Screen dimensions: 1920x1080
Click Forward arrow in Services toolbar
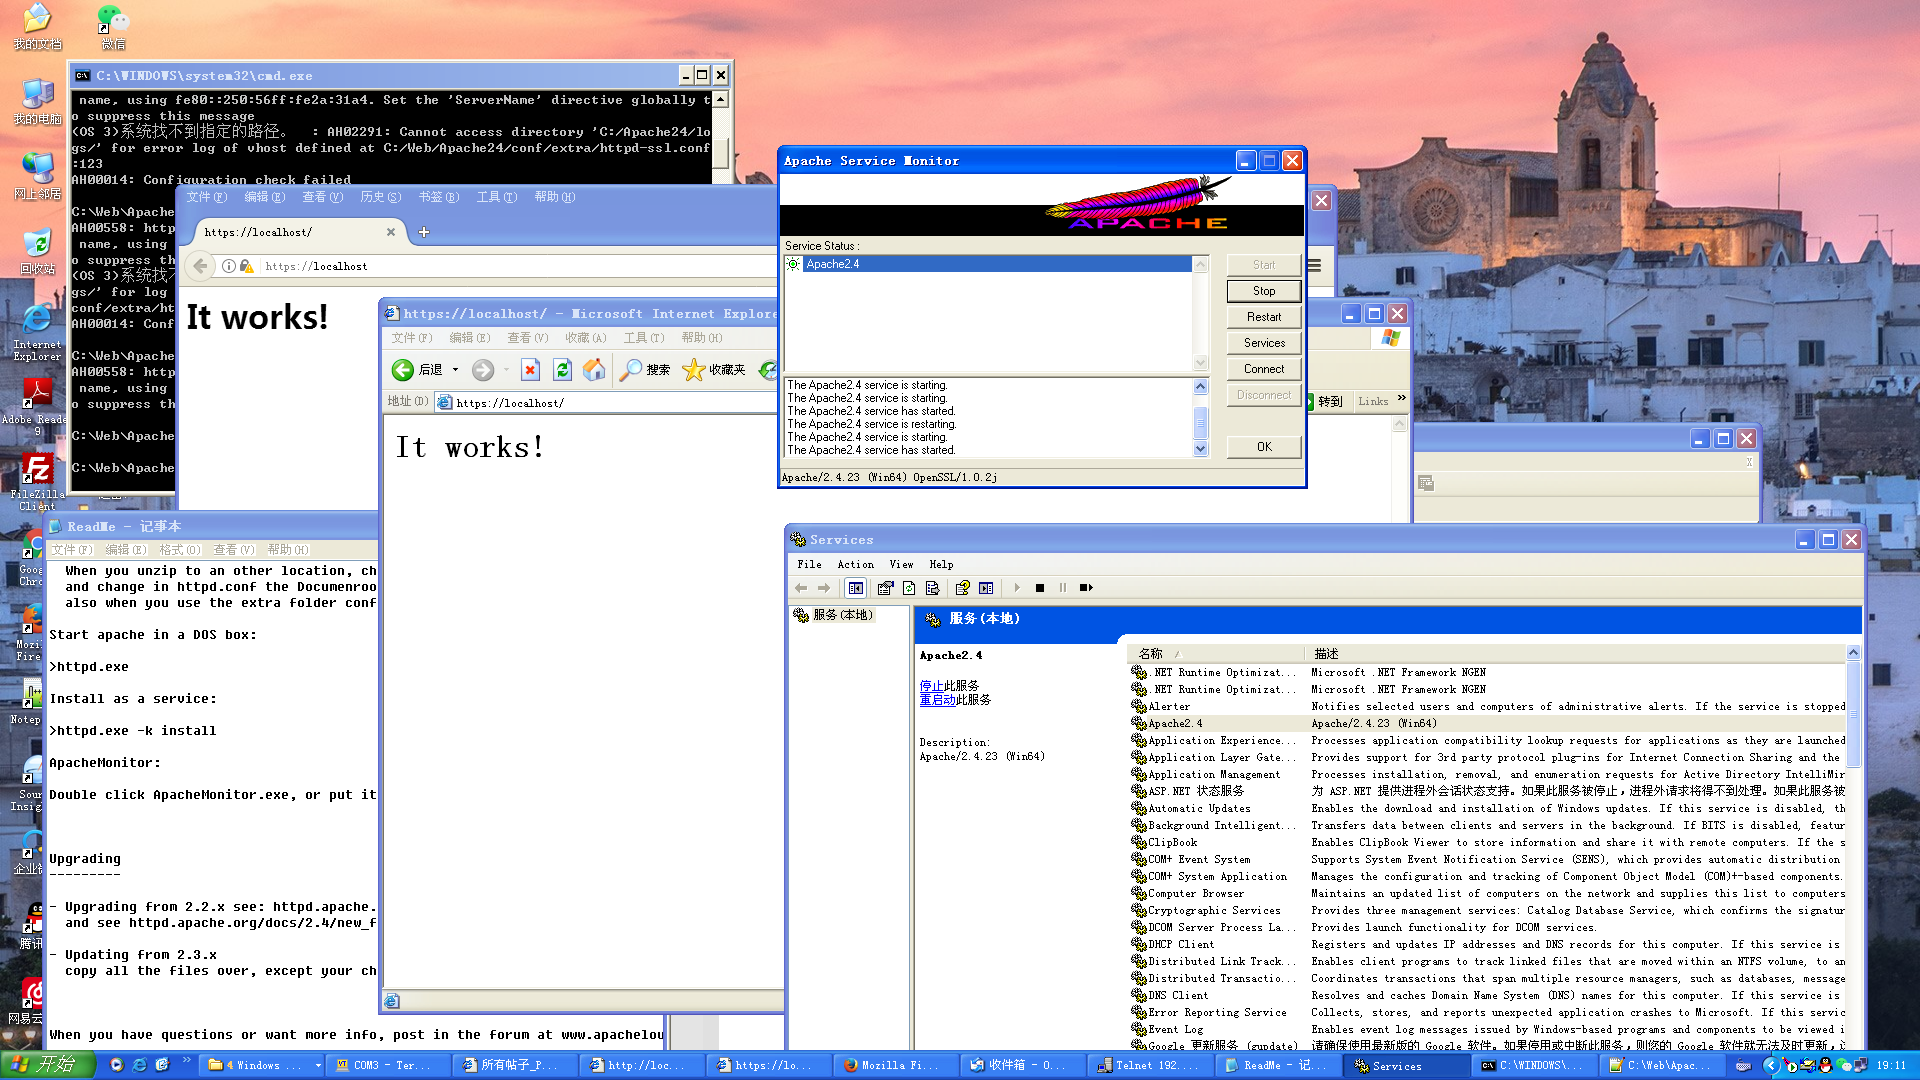[824, 588]
